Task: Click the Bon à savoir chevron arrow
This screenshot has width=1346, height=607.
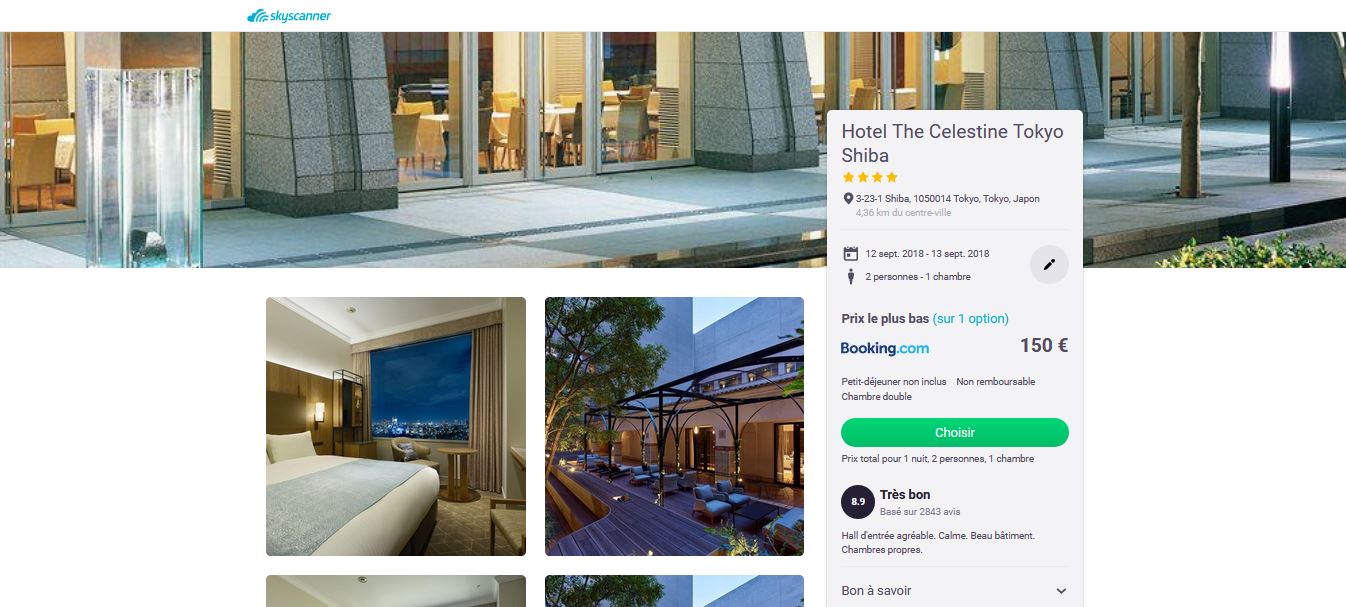Action: 1061,591
